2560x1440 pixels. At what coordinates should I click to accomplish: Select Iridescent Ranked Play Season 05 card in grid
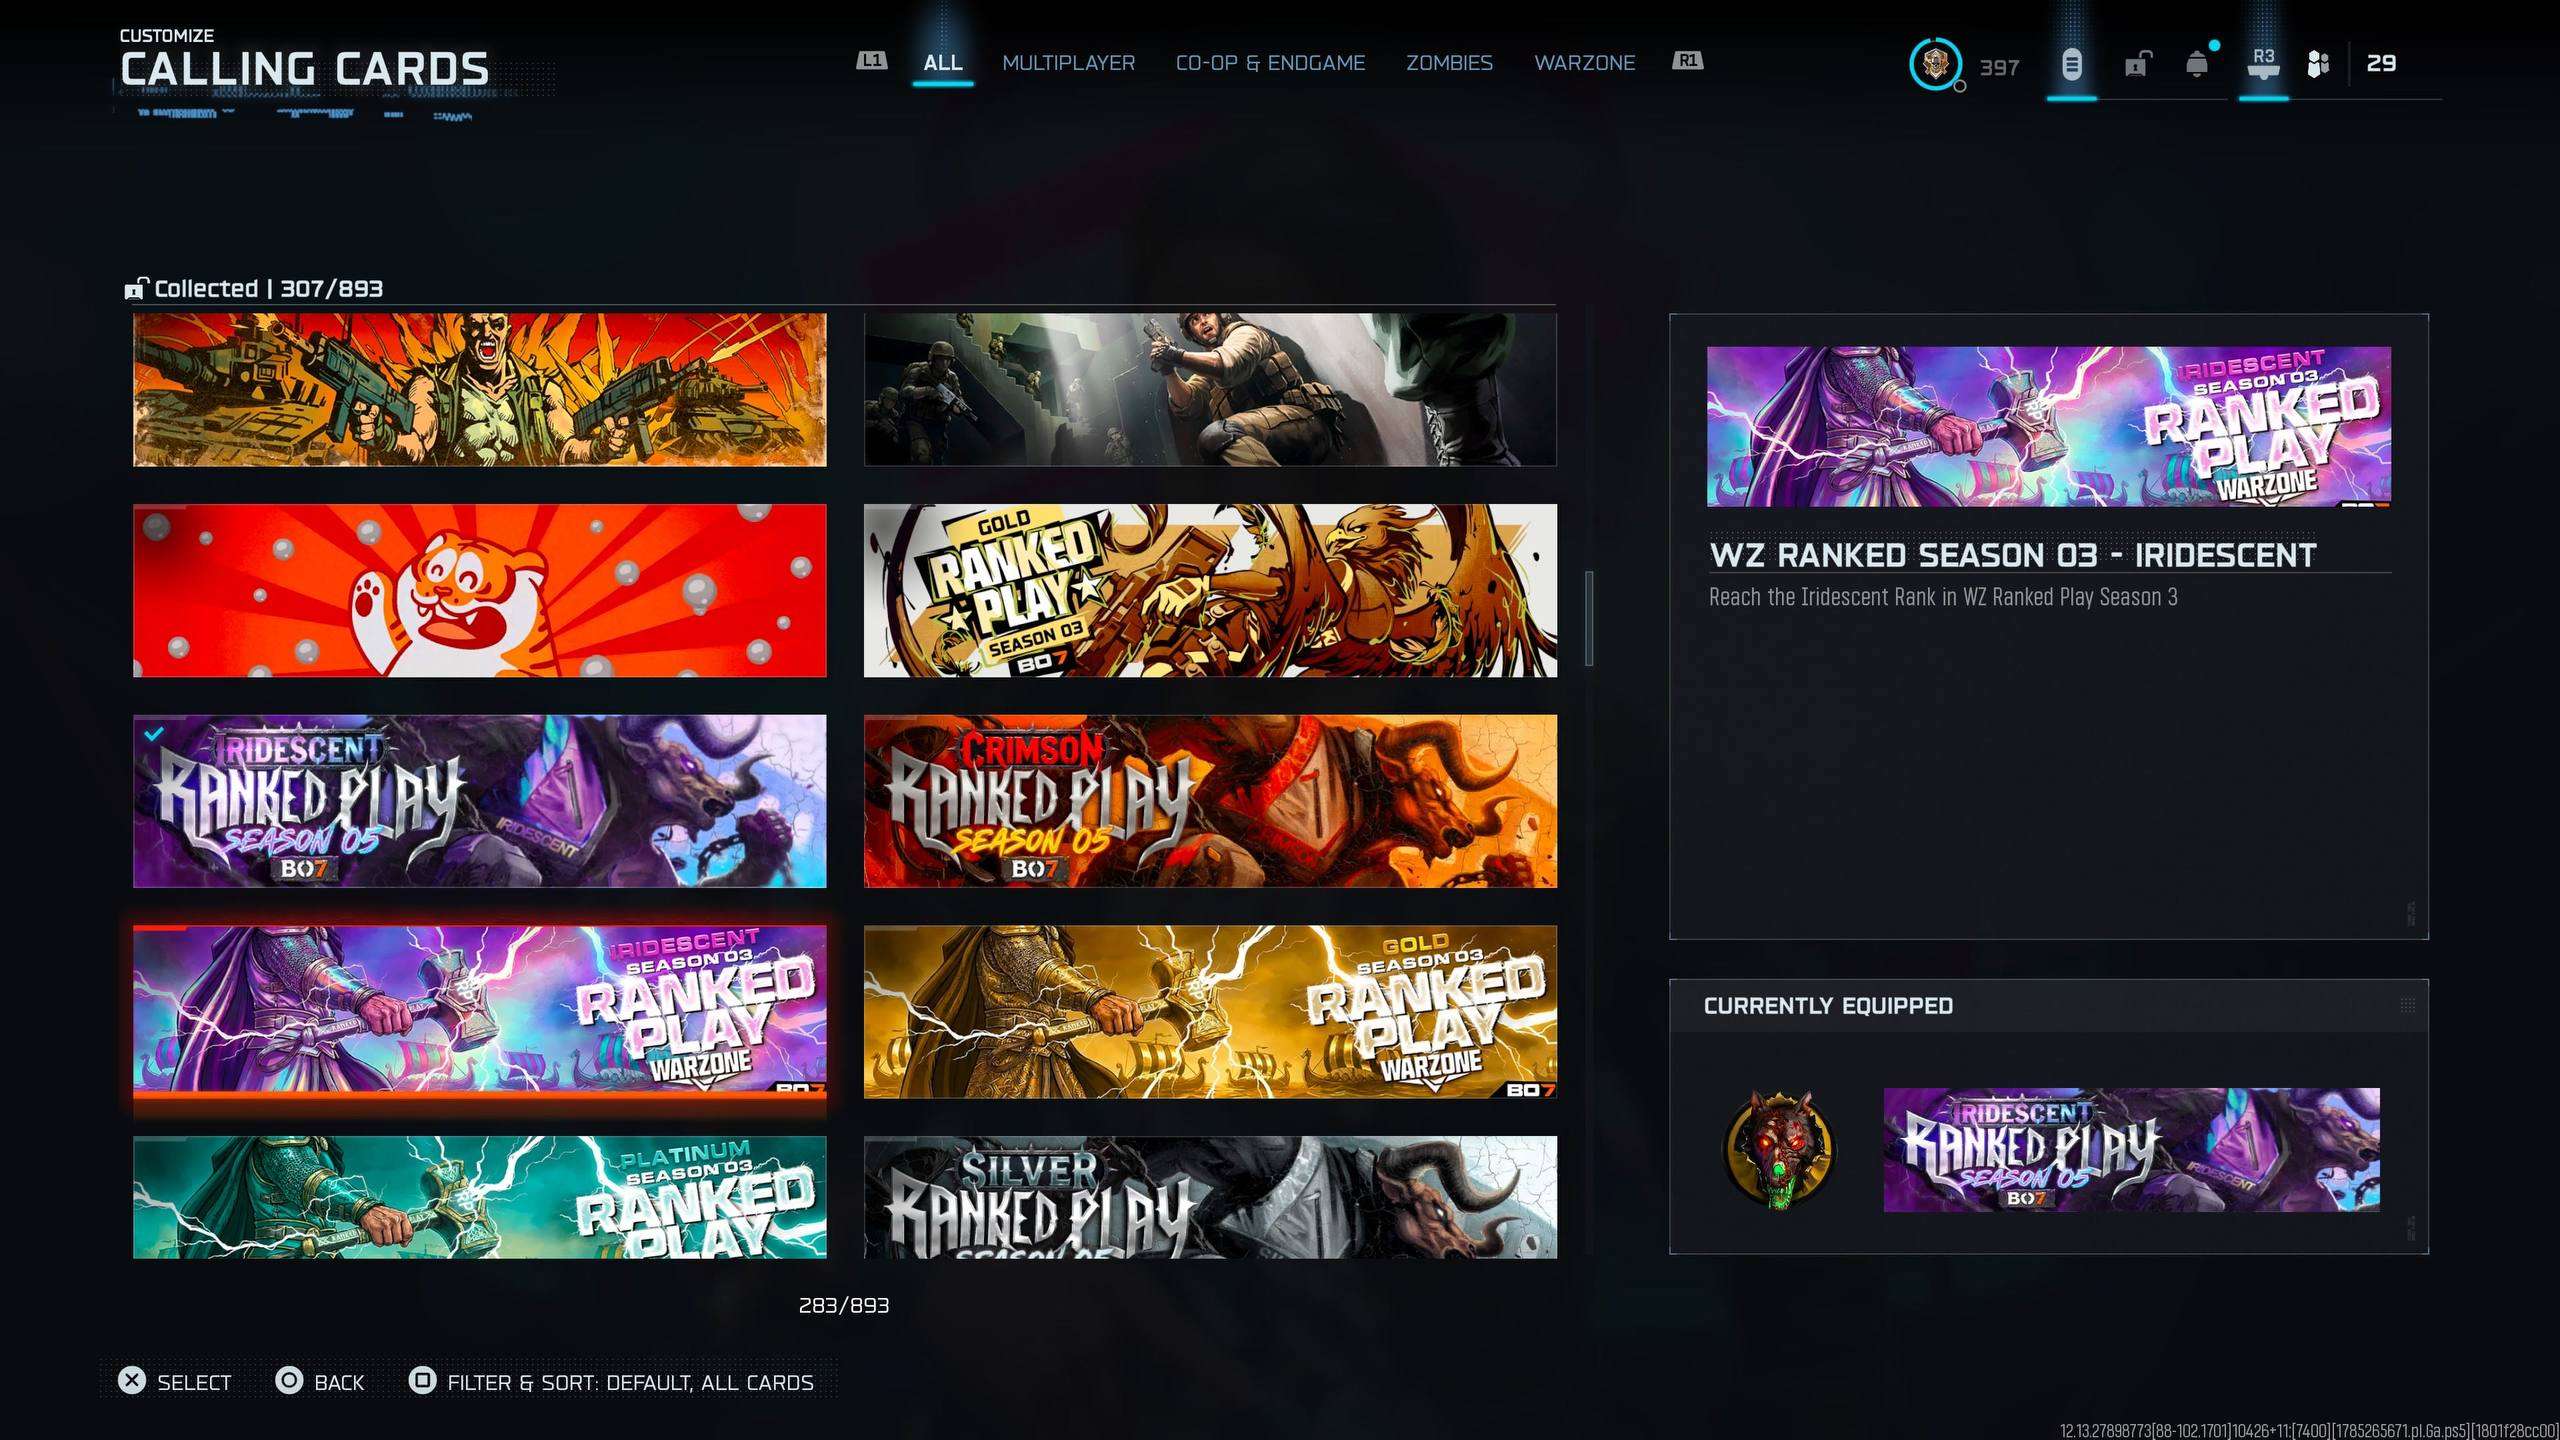[x=480, y=801]
